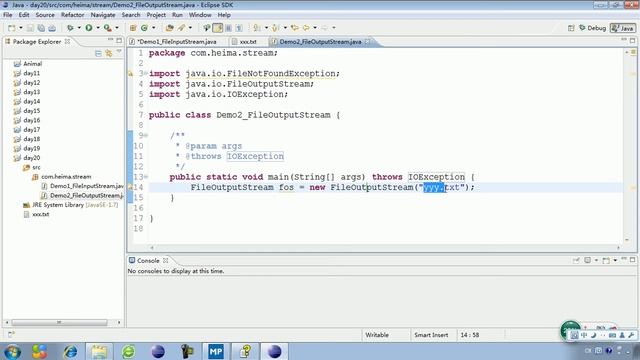Start debugging with the bug icon
The image size is (640, 360).
(70, 28)
